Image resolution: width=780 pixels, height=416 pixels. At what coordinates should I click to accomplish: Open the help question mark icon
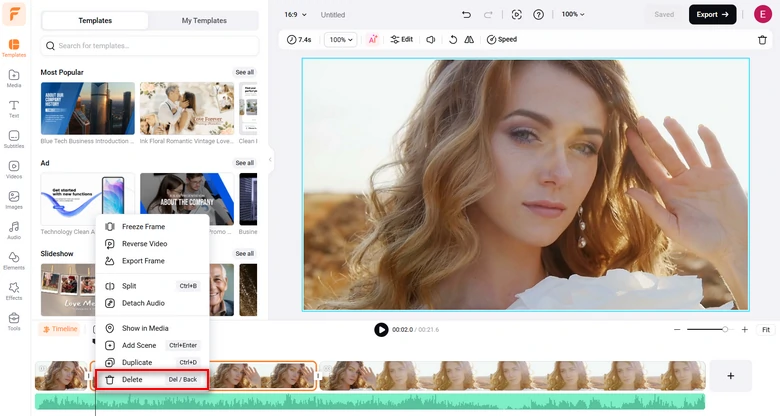(538, 14)
